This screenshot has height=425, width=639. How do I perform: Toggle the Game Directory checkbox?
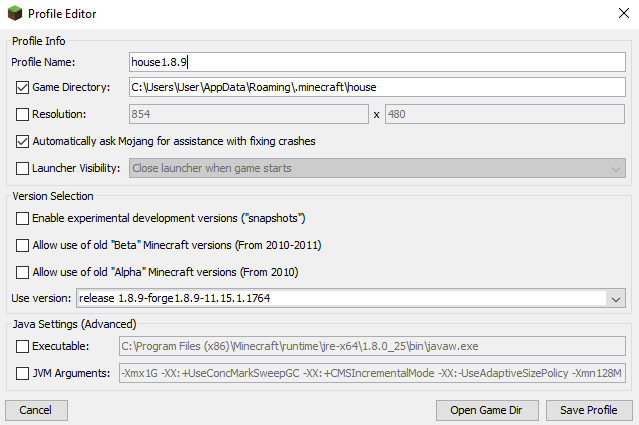coord(23,88)
